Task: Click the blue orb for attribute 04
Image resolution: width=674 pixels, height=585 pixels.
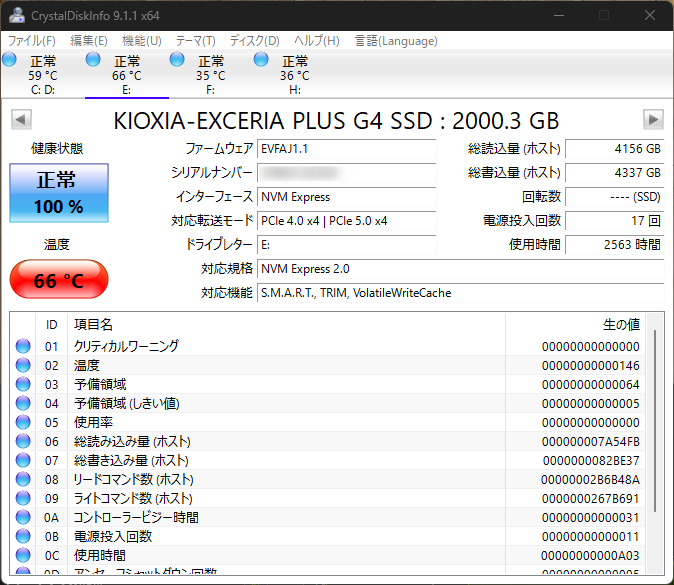Action: [23, 403]
